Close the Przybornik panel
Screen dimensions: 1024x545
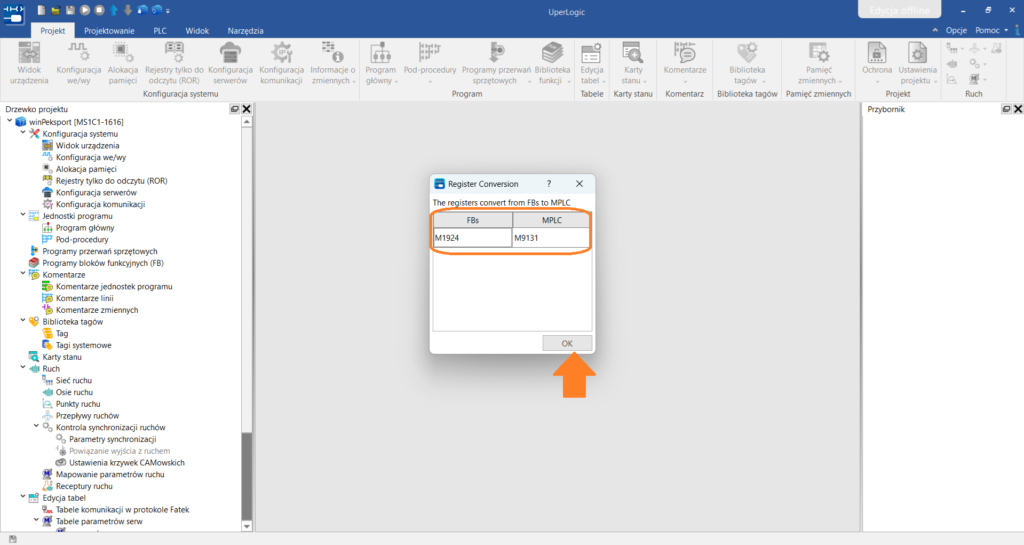[x=1017, y=109]
